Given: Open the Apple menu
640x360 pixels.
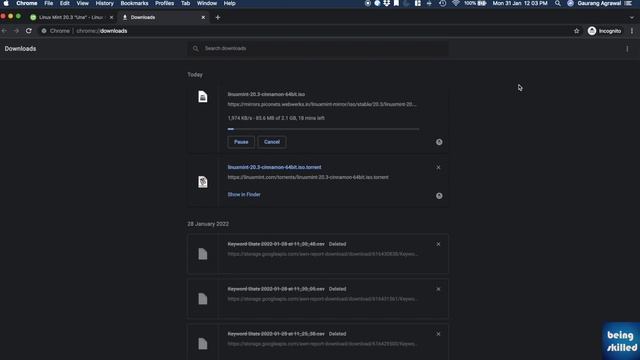Looking at the screenshot, I should 6,3.
